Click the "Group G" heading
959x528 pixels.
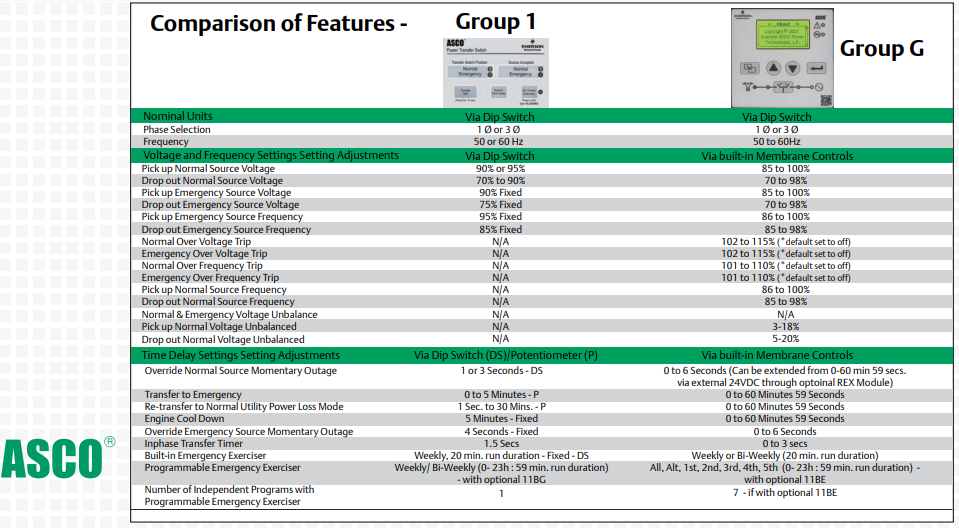pos(882,48)
